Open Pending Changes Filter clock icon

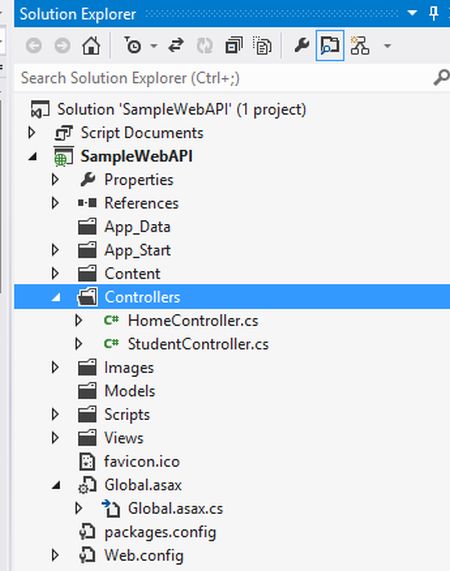[x=132, y=46]
